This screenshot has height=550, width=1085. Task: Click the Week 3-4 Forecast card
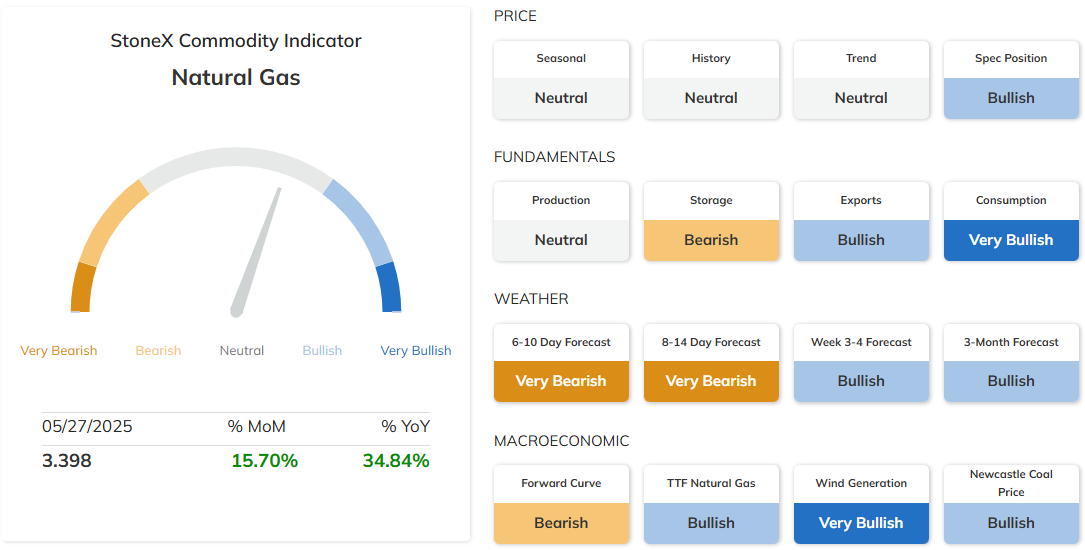tap(861, 363)
